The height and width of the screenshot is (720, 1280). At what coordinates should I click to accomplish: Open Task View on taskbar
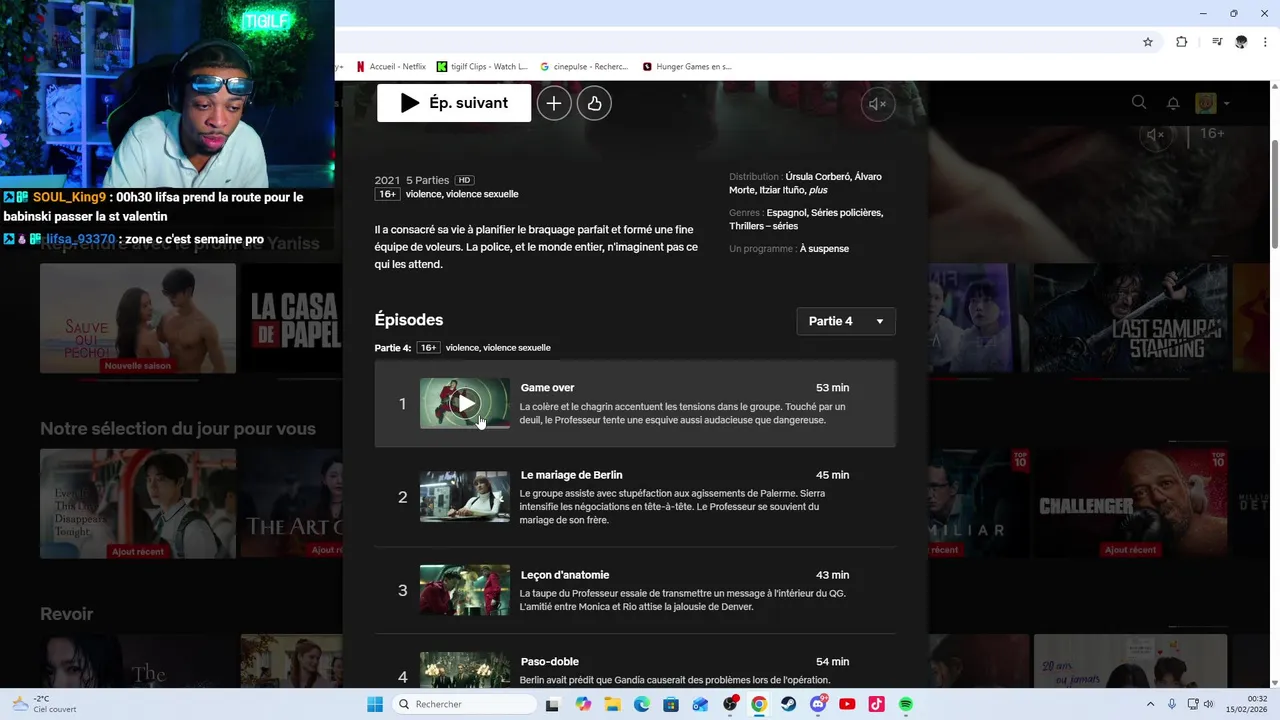coord(552,704)
